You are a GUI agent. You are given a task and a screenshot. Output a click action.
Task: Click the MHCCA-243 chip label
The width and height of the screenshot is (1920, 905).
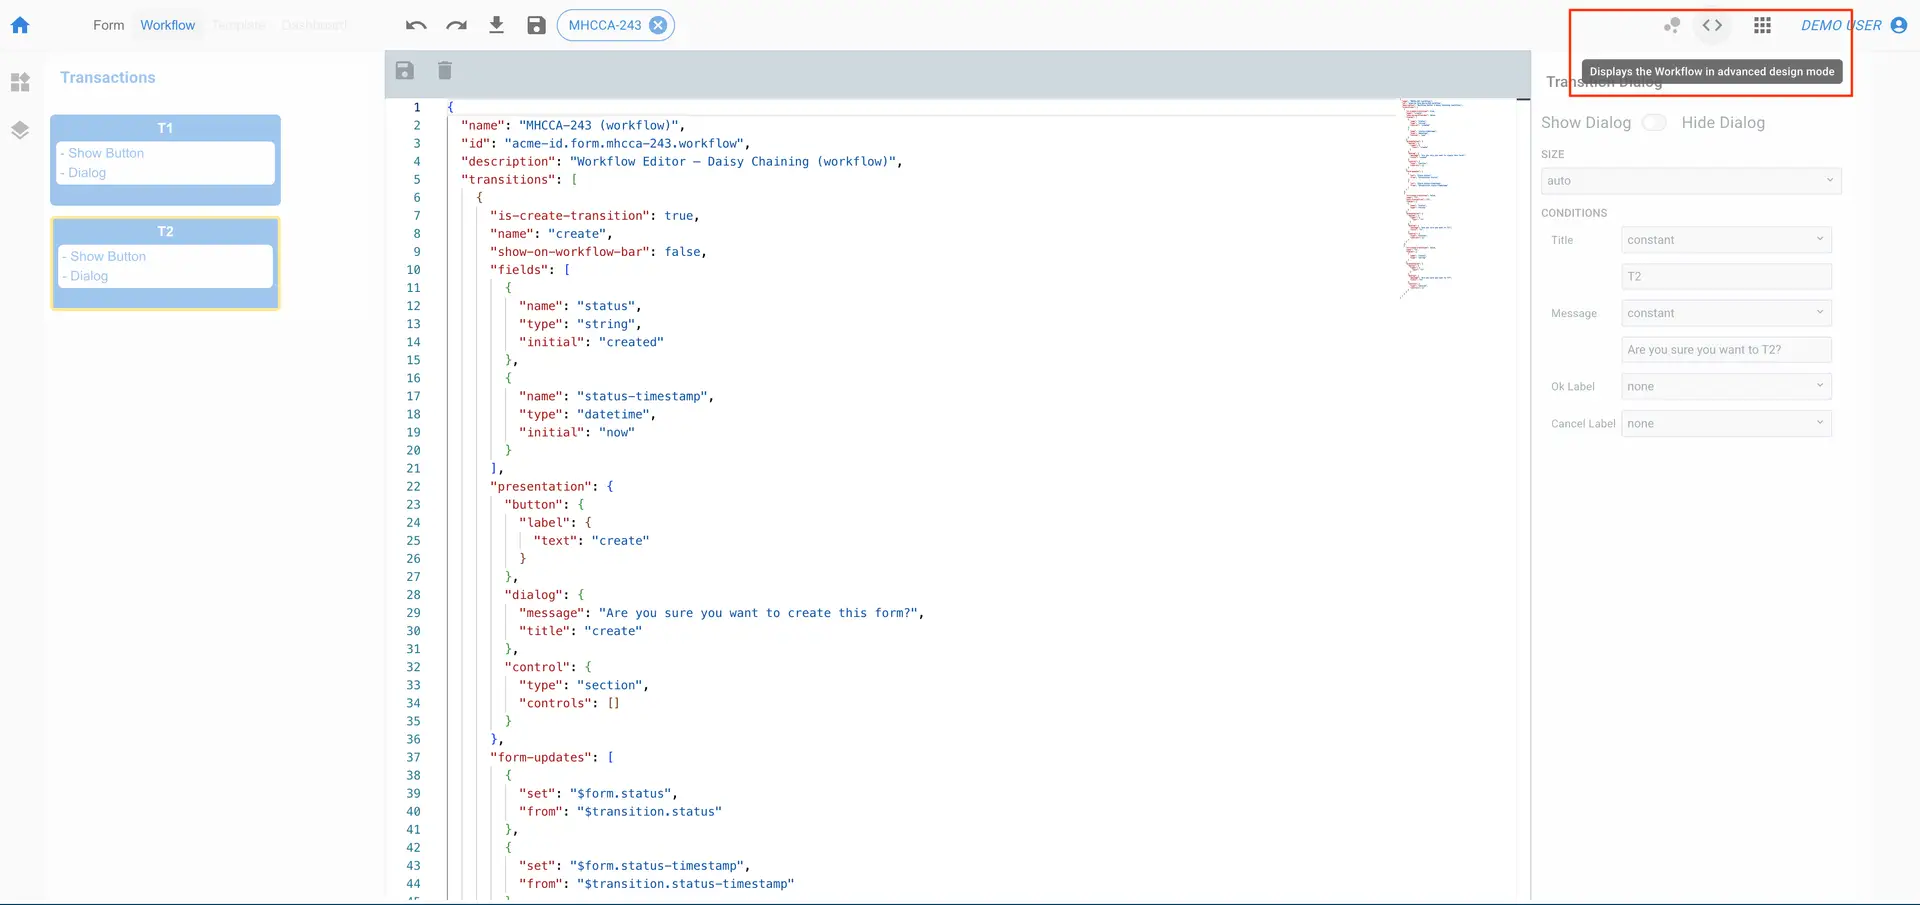click(605, 25)
